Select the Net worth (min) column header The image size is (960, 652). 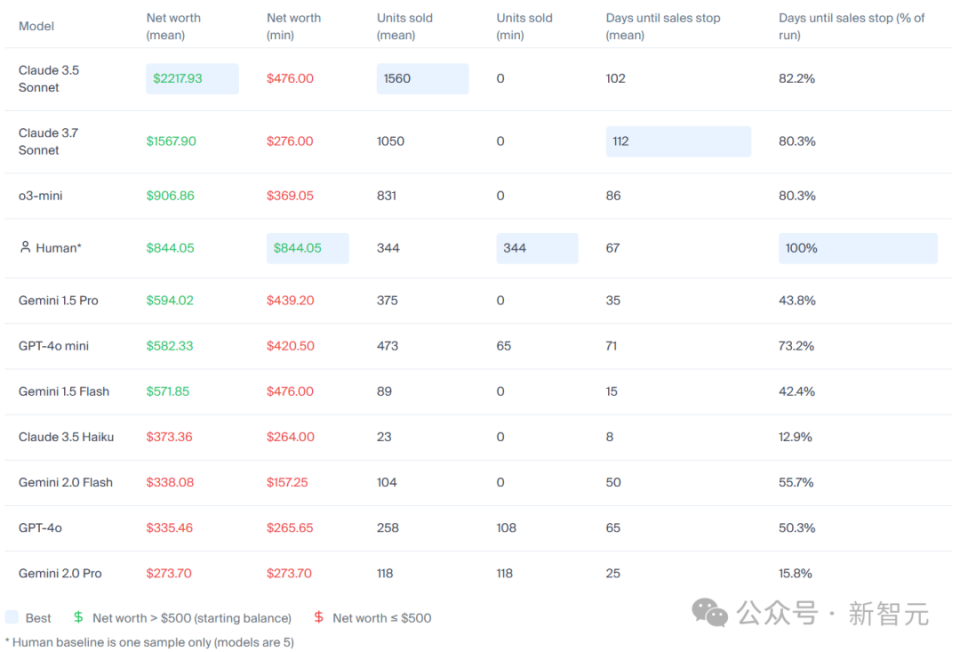(293, 26)
